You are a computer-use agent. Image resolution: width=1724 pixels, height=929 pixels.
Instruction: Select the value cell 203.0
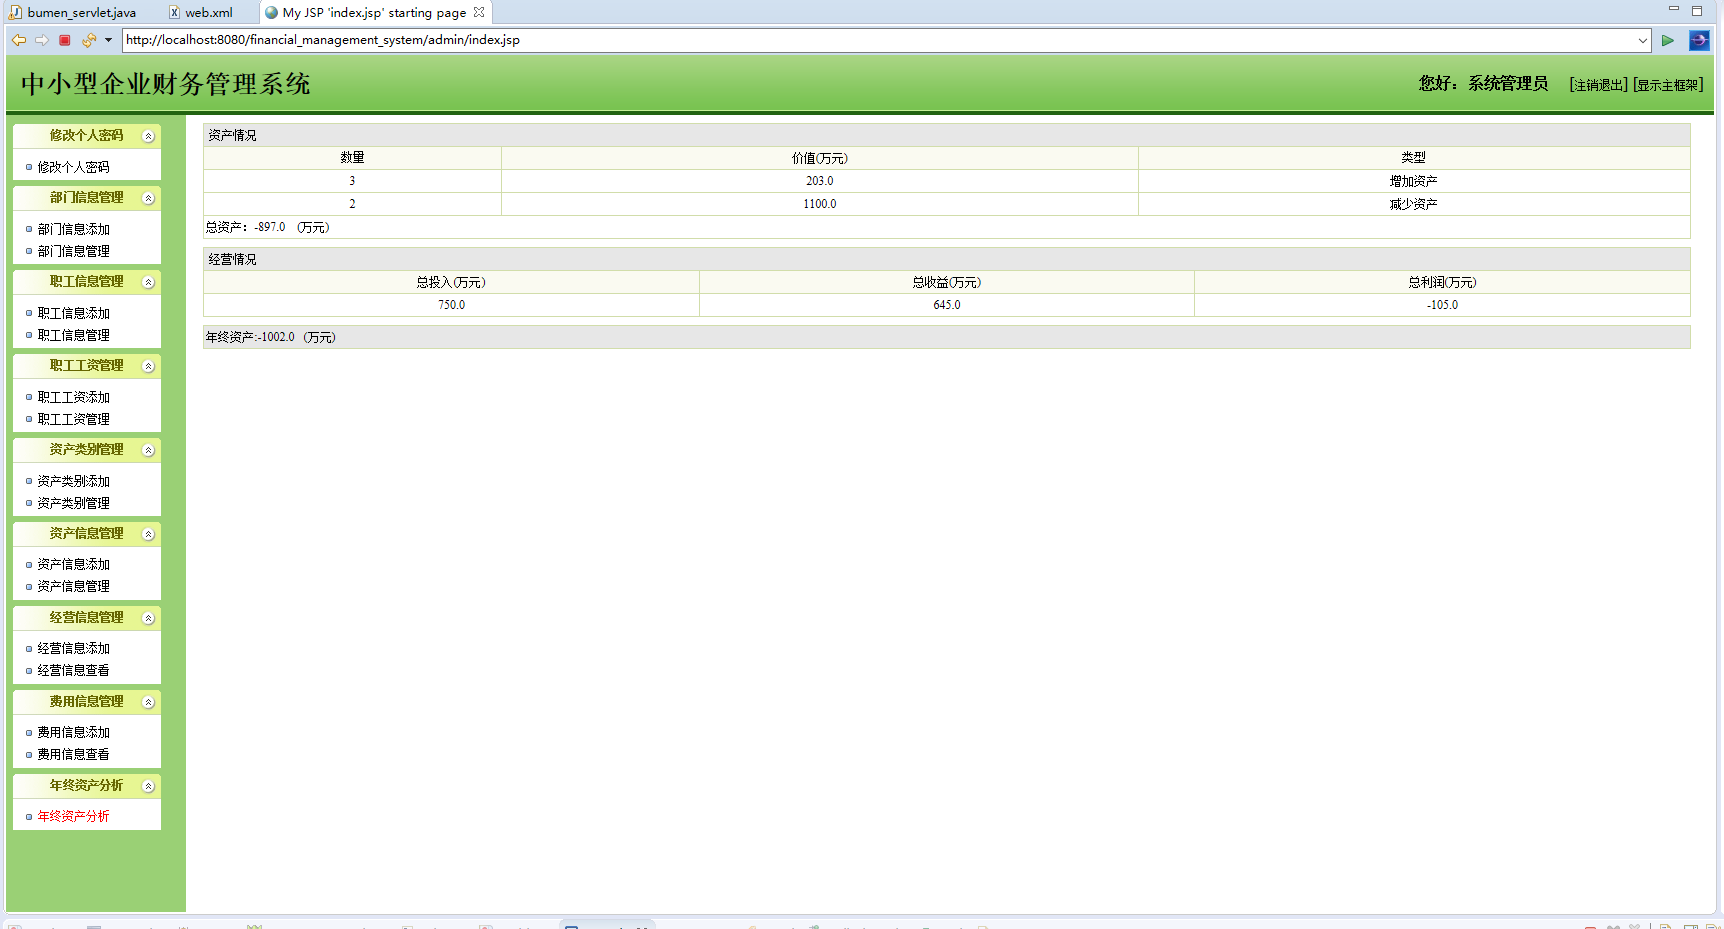click(x=820, y=181)
